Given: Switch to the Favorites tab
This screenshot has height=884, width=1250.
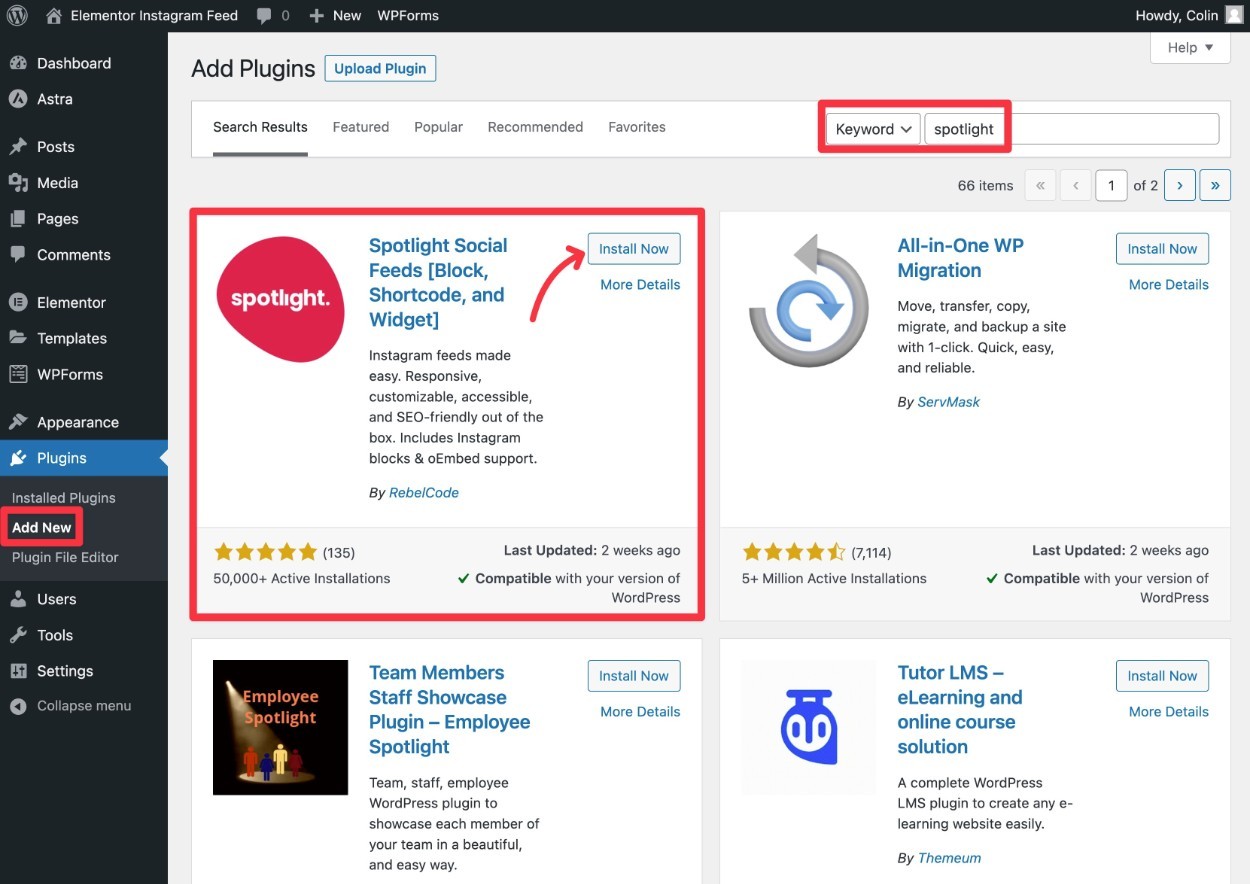Looking at the screenshot, I should 637,127.
